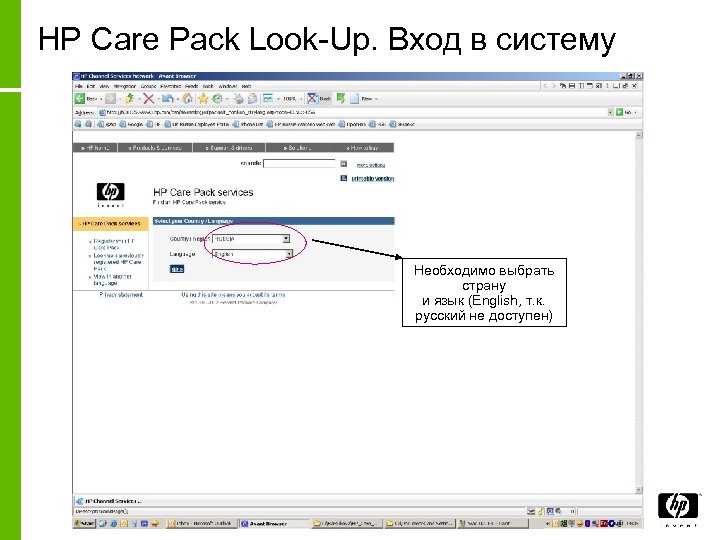Open the Groups menu
720x540 pixels.
click(148, 86)
